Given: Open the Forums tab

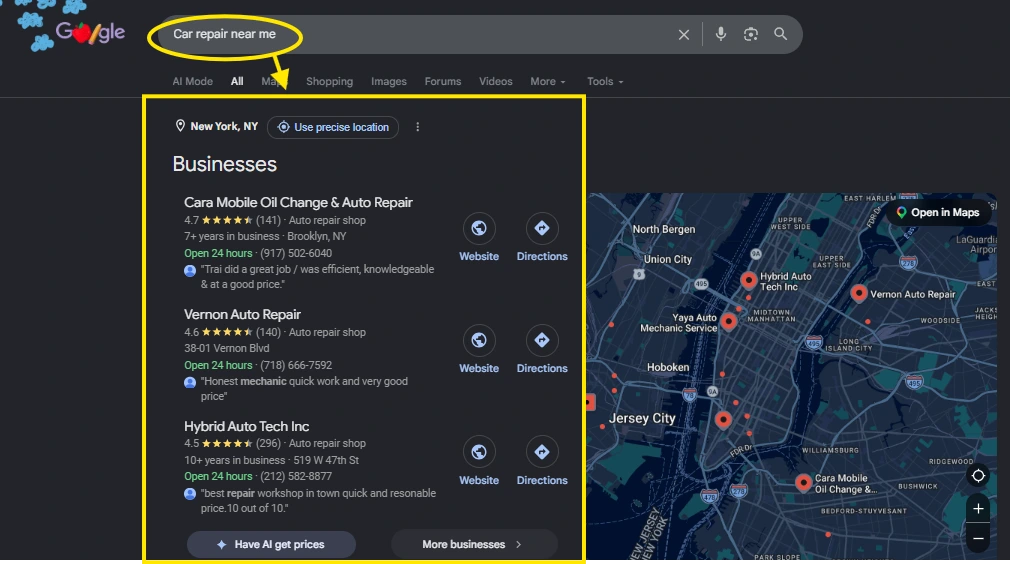Looking at the screenshot, I should tap(443, 81).
